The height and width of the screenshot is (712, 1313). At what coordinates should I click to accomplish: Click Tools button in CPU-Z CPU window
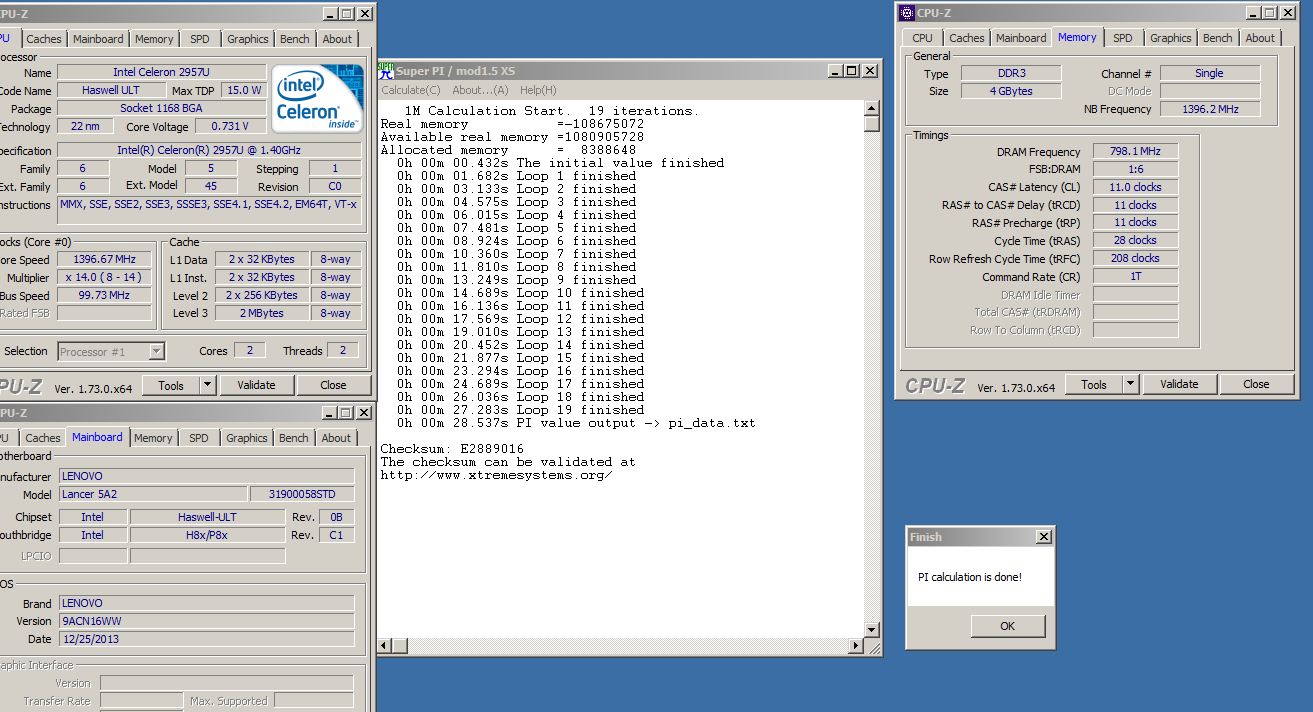[x=170, y=385]
